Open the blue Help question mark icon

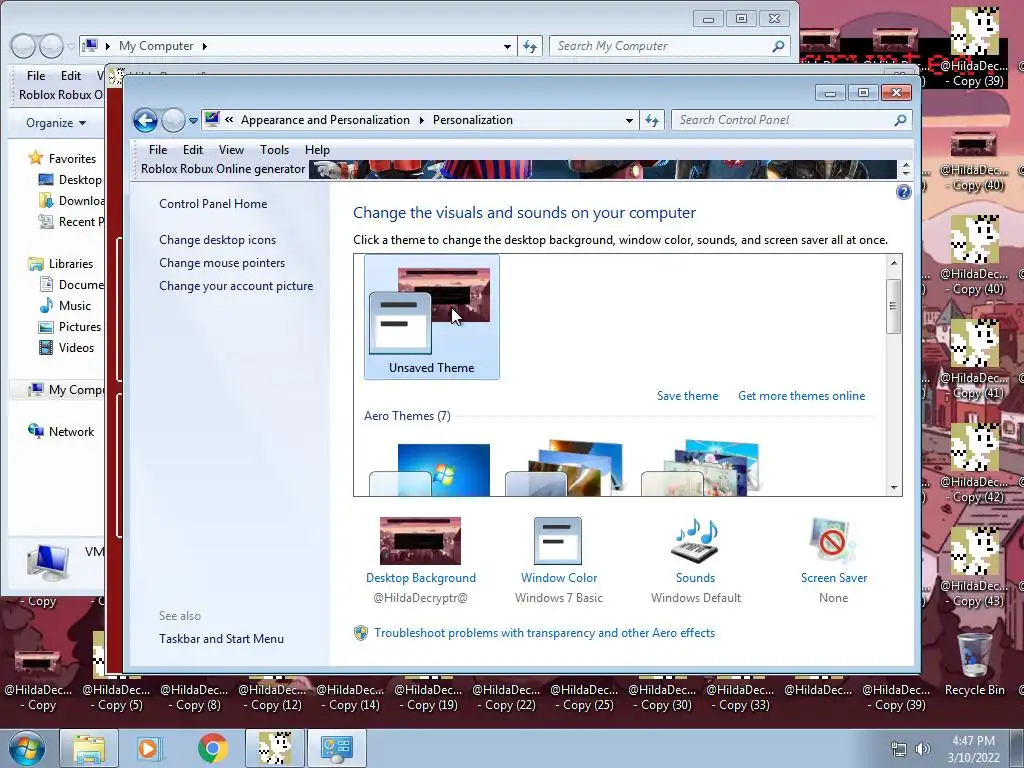coord(904,192)
